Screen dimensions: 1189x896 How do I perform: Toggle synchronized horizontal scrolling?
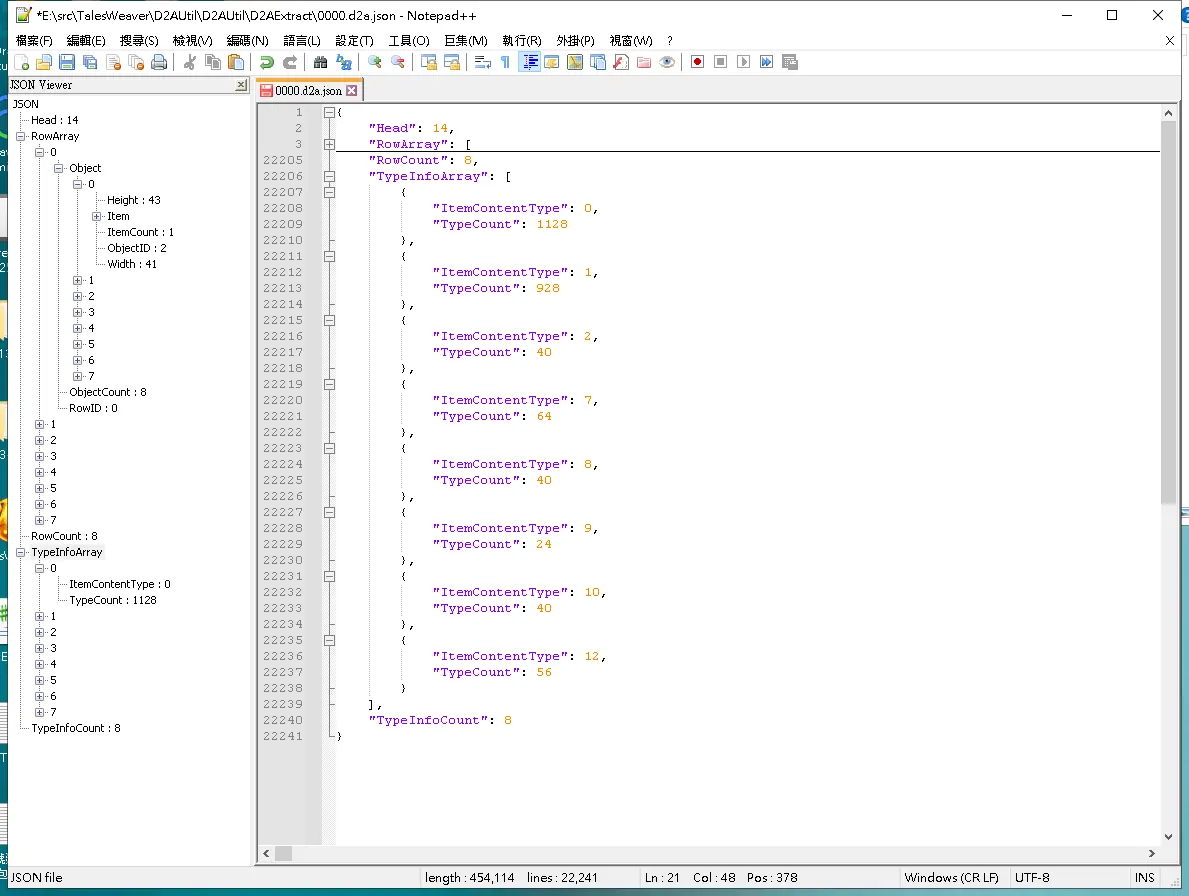pos(451,62)
